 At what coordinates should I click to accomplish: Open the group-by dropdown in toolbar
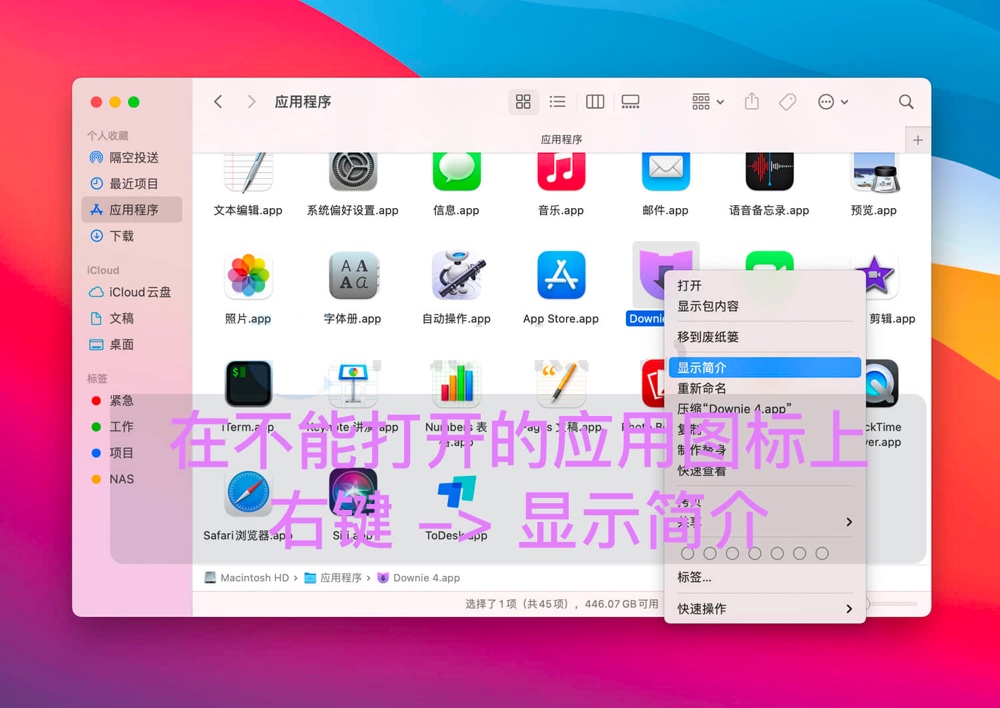pyautogui.click(x=708, y=101)
